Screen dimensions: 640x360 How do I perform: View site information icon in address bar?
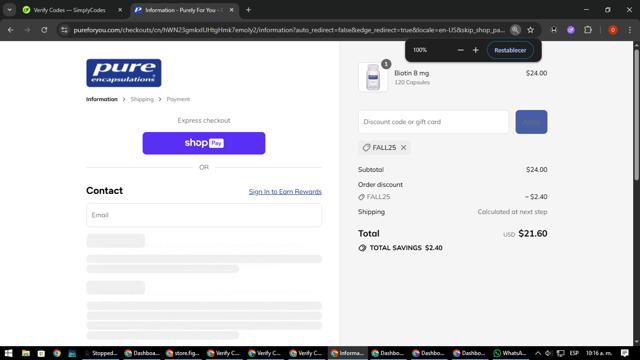(64, 30)
